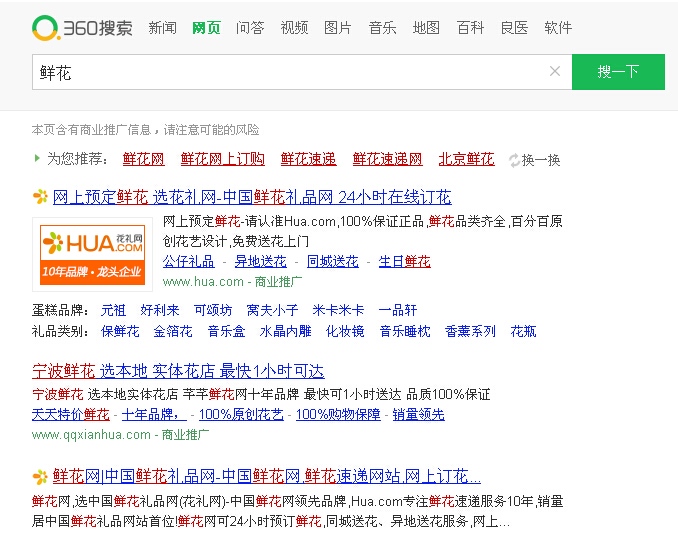The height and width of the screenshot is (535, 678).
Task: Open recommended search 鲜花网上订购
Action: pyautogui.click(x=223, y=159)
